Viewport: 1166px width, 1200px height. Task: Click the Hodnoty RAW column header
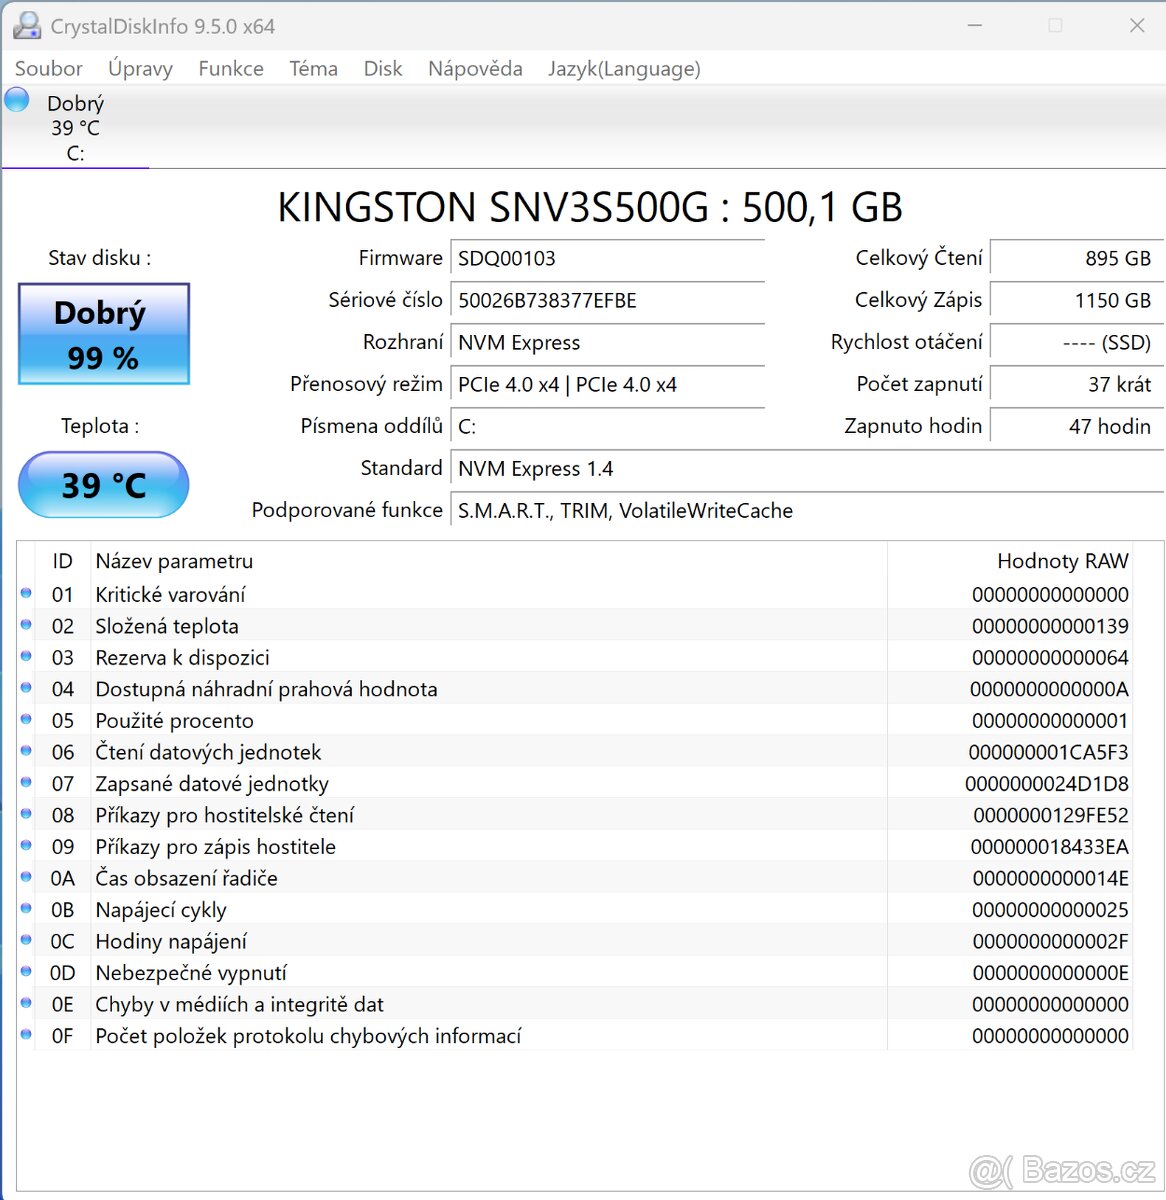(1062, 561)
